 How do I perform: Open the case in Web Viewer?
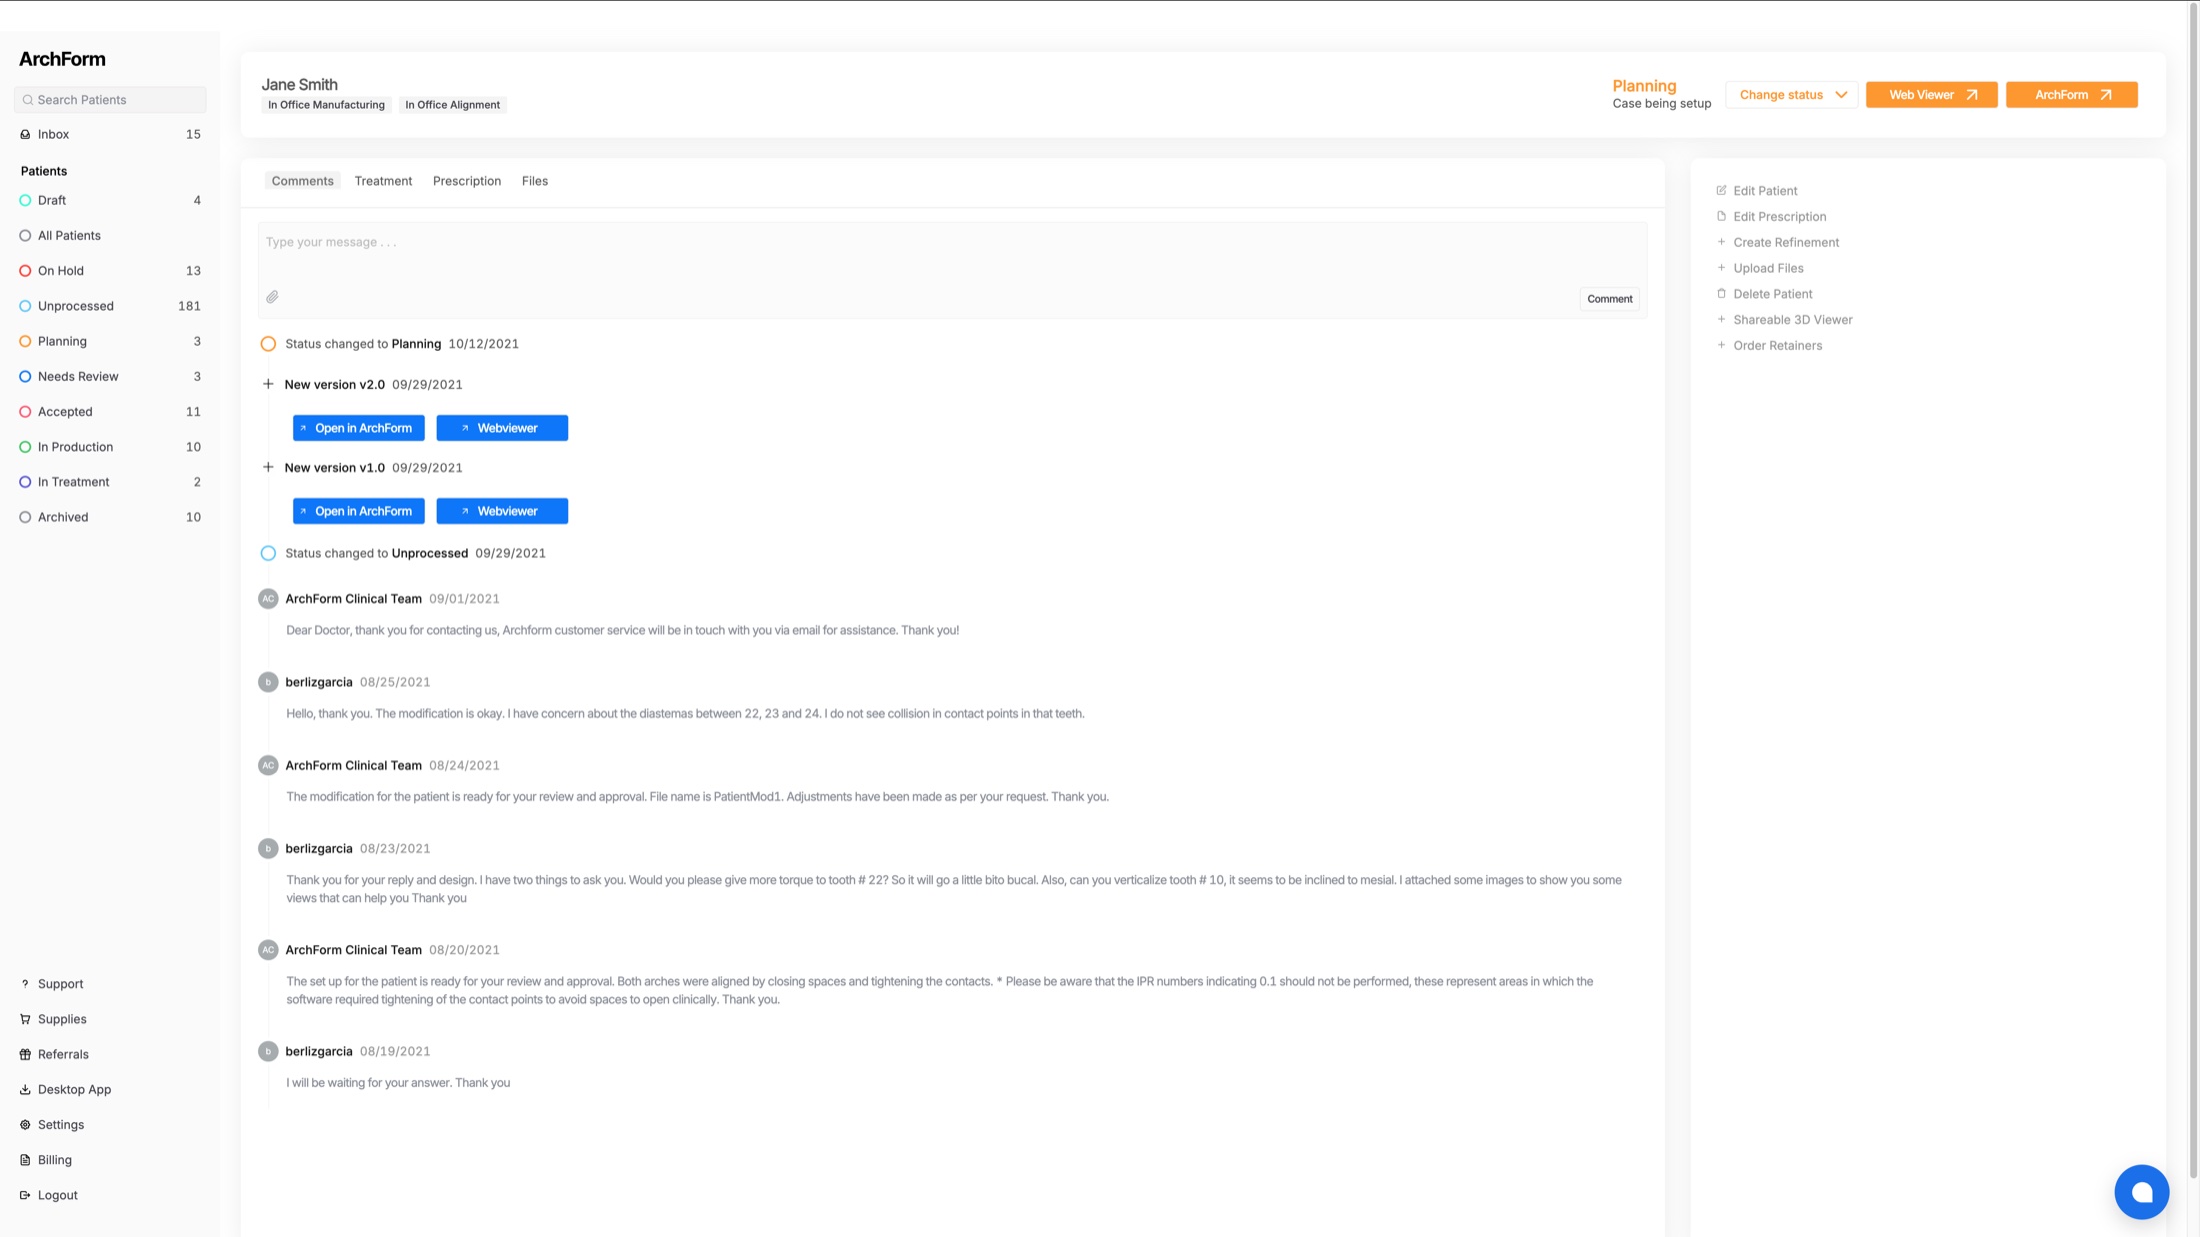tap(1930, 94)
